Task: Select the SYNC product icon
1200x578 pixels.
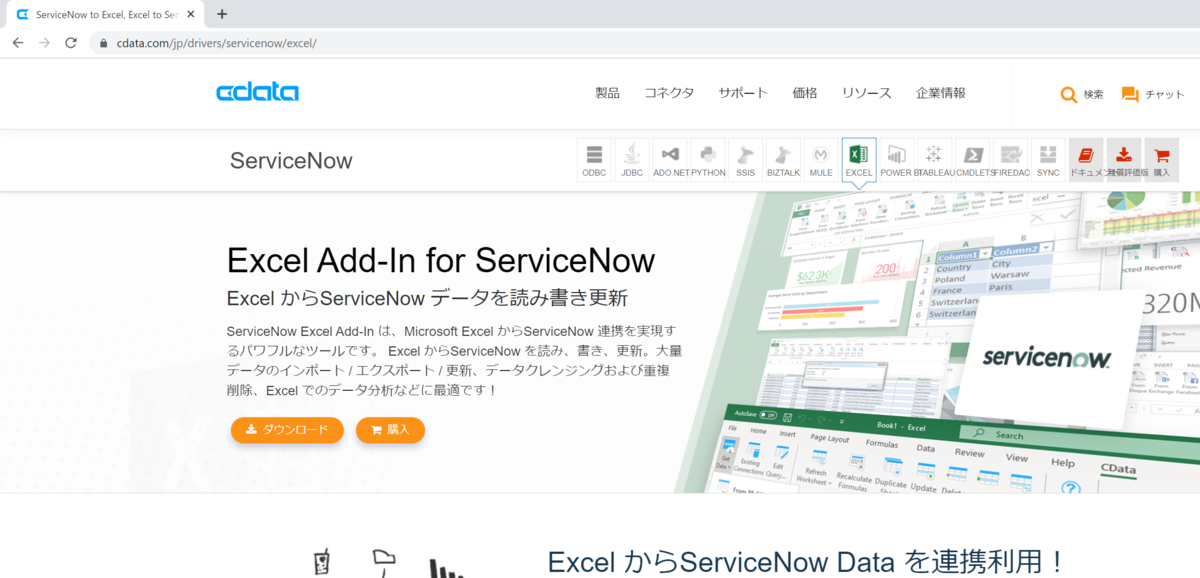Action: tap(1047, 158)
